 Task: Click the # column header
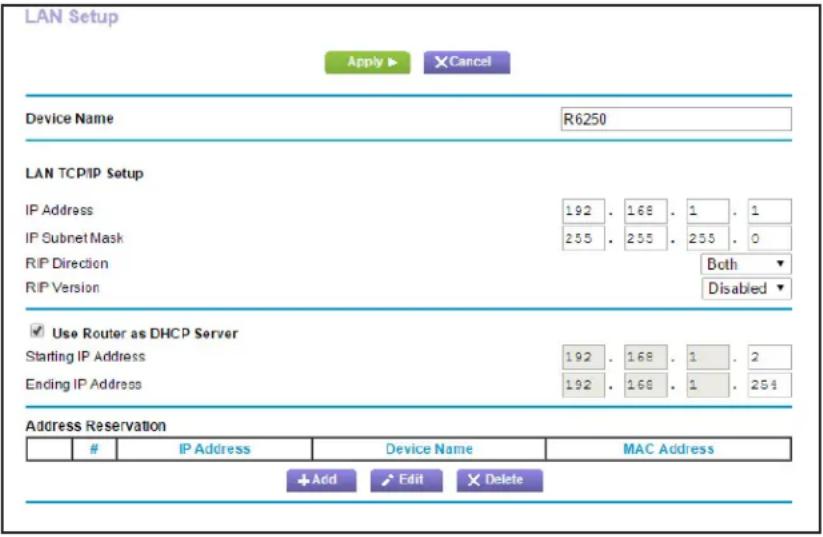pos(94,449)
